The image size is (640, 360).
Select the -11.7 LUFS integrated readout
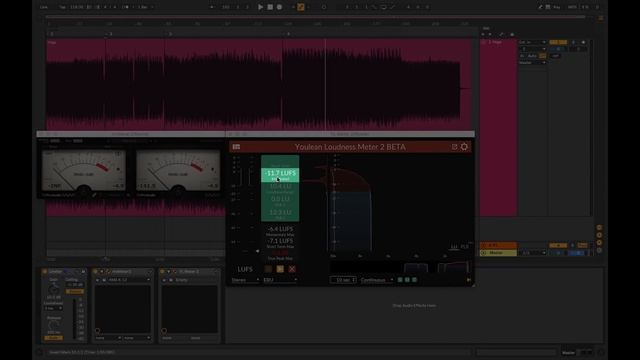pos(280,175)
